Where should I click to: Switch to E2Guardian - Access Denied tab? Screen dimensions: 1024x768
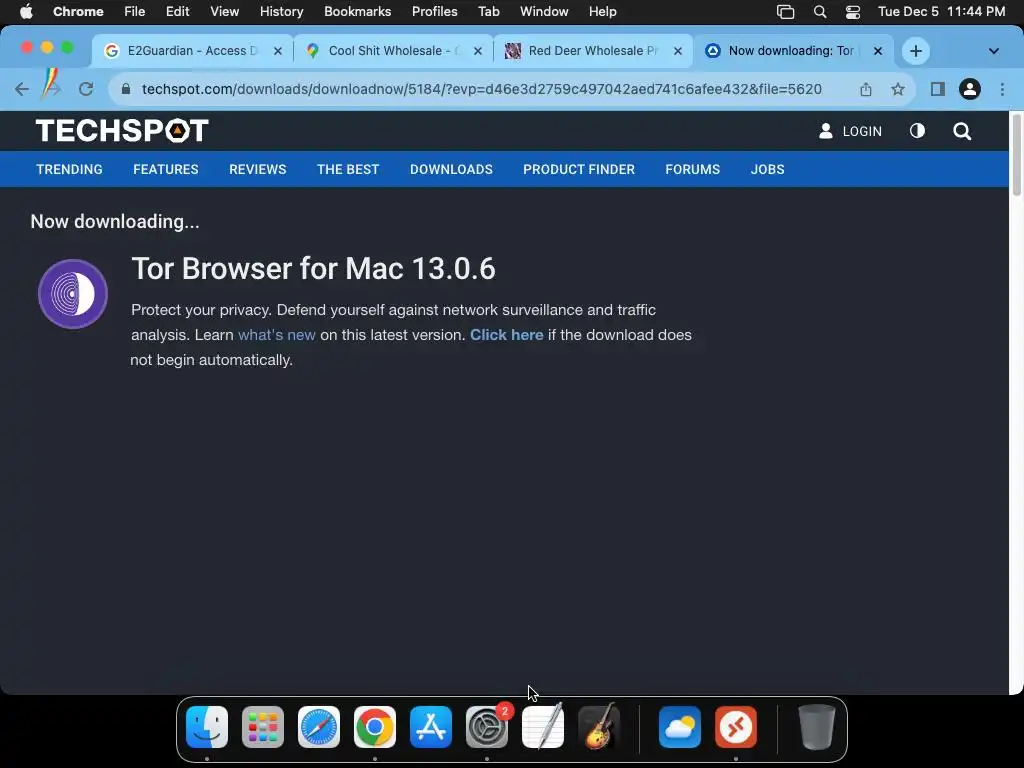click(191, 51)
